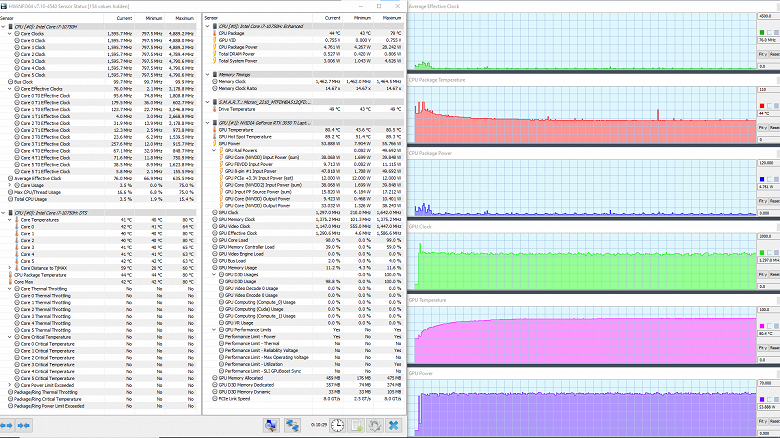Click the right double-arrow expand columns icon
This screenshot has height=438, width=780.
(x=23, y=426)
